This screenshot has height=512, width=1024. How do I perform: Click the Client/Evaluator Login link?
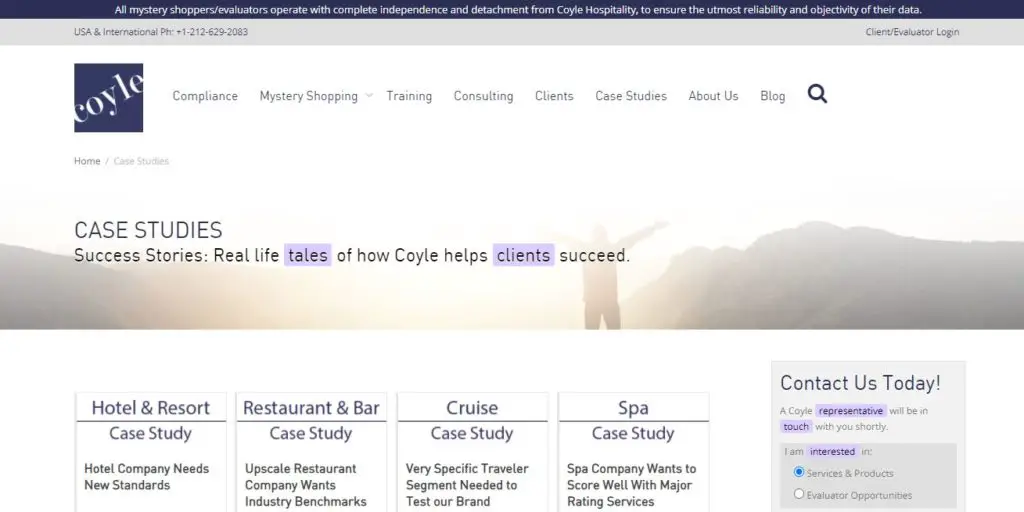pos(912,32)
